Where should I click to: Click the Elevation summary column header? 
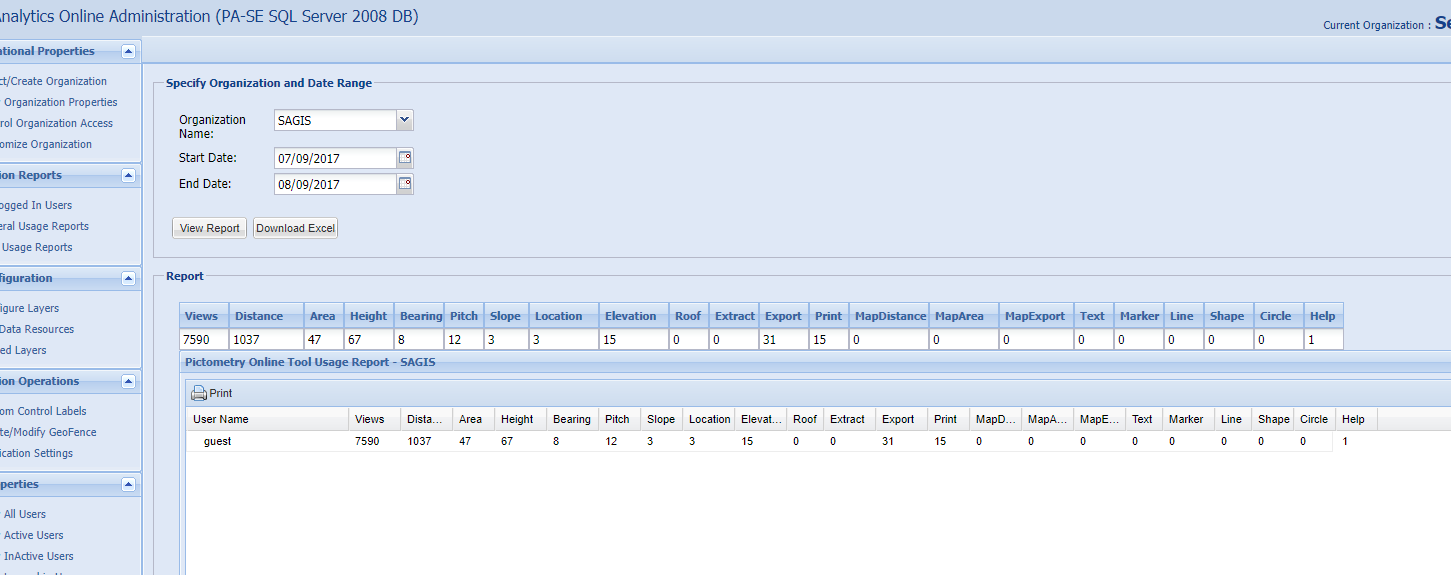(634, 316)
